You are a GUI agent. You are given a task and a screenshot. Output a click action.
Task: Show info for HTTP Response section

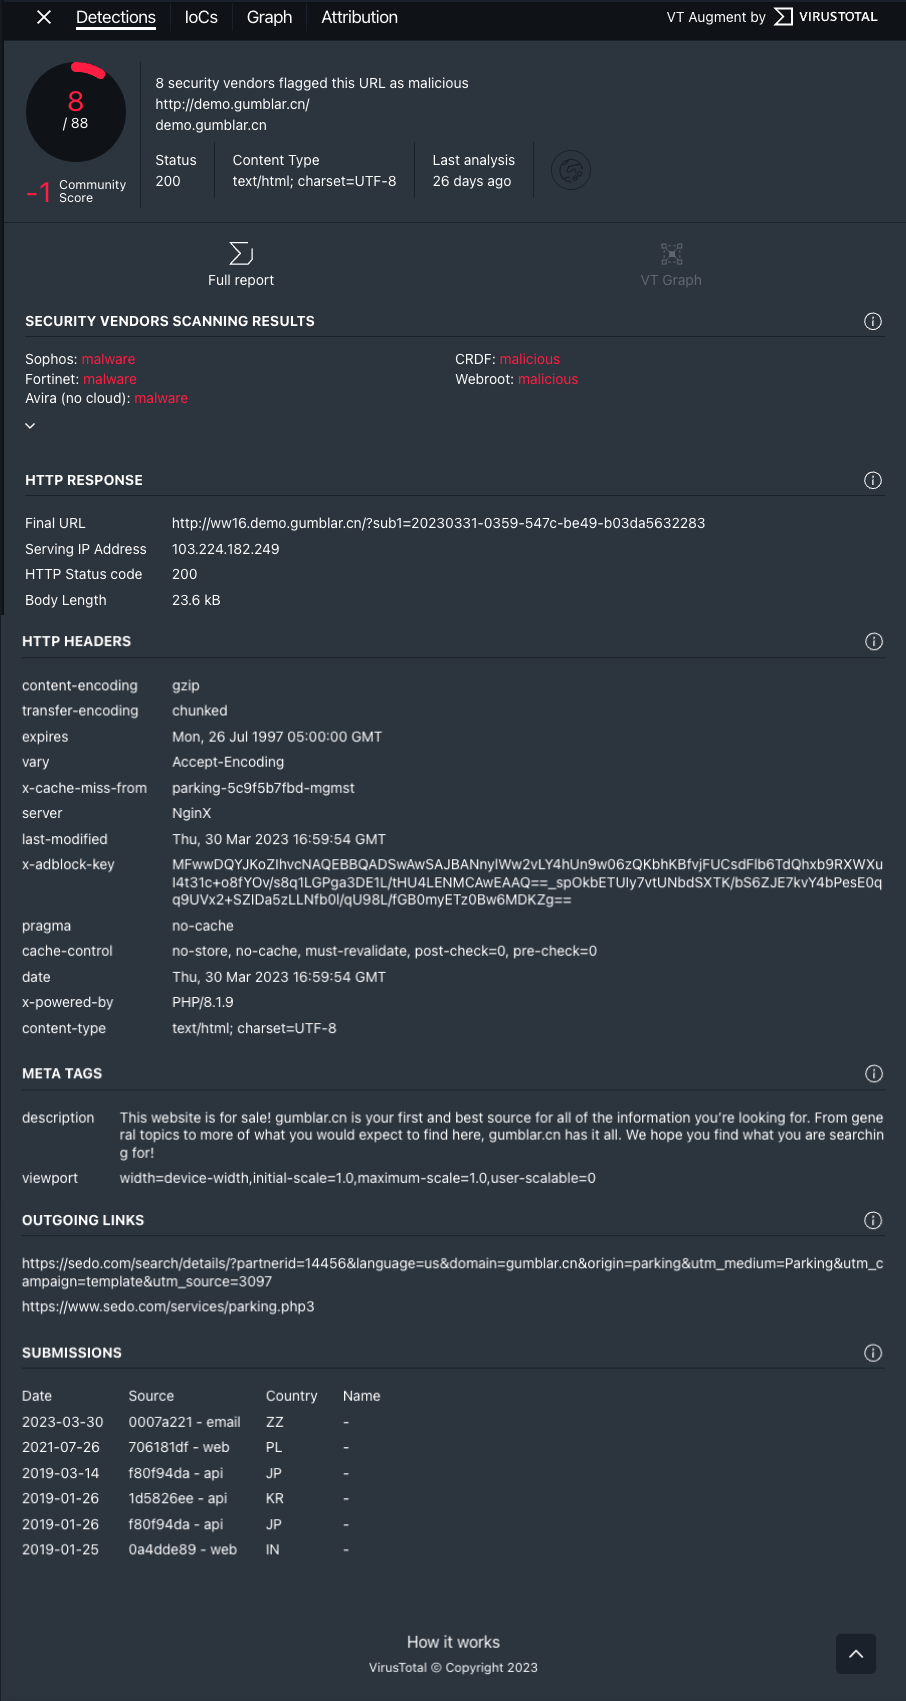click(873, 480)
